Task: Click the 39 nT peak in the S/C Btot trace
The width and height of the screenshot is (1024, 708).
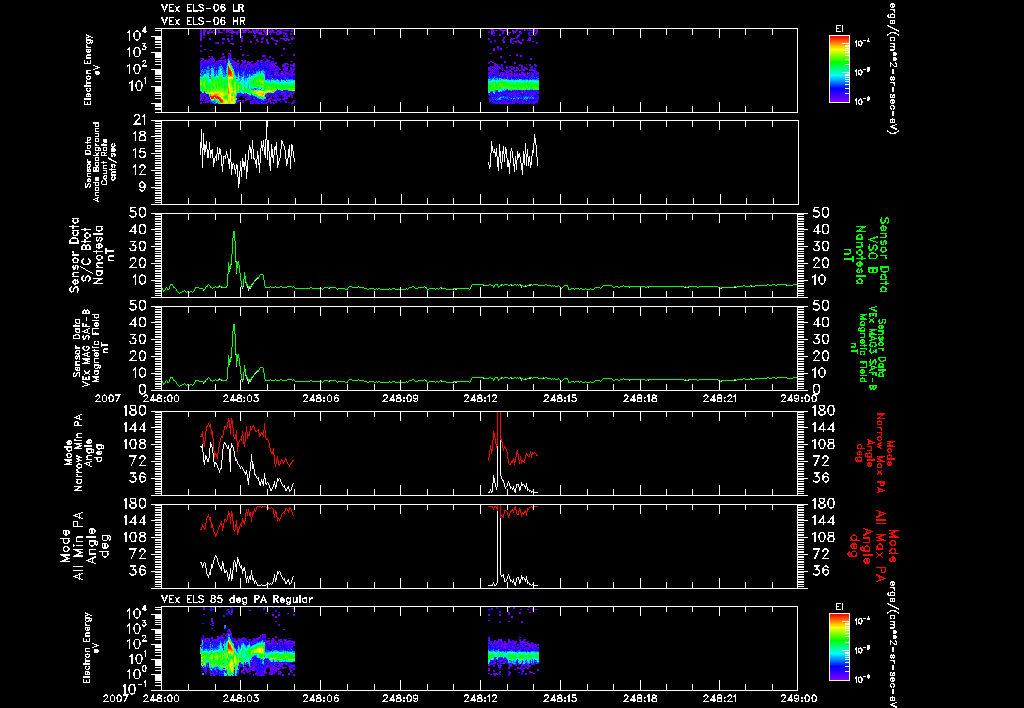Action: [234, 233]
